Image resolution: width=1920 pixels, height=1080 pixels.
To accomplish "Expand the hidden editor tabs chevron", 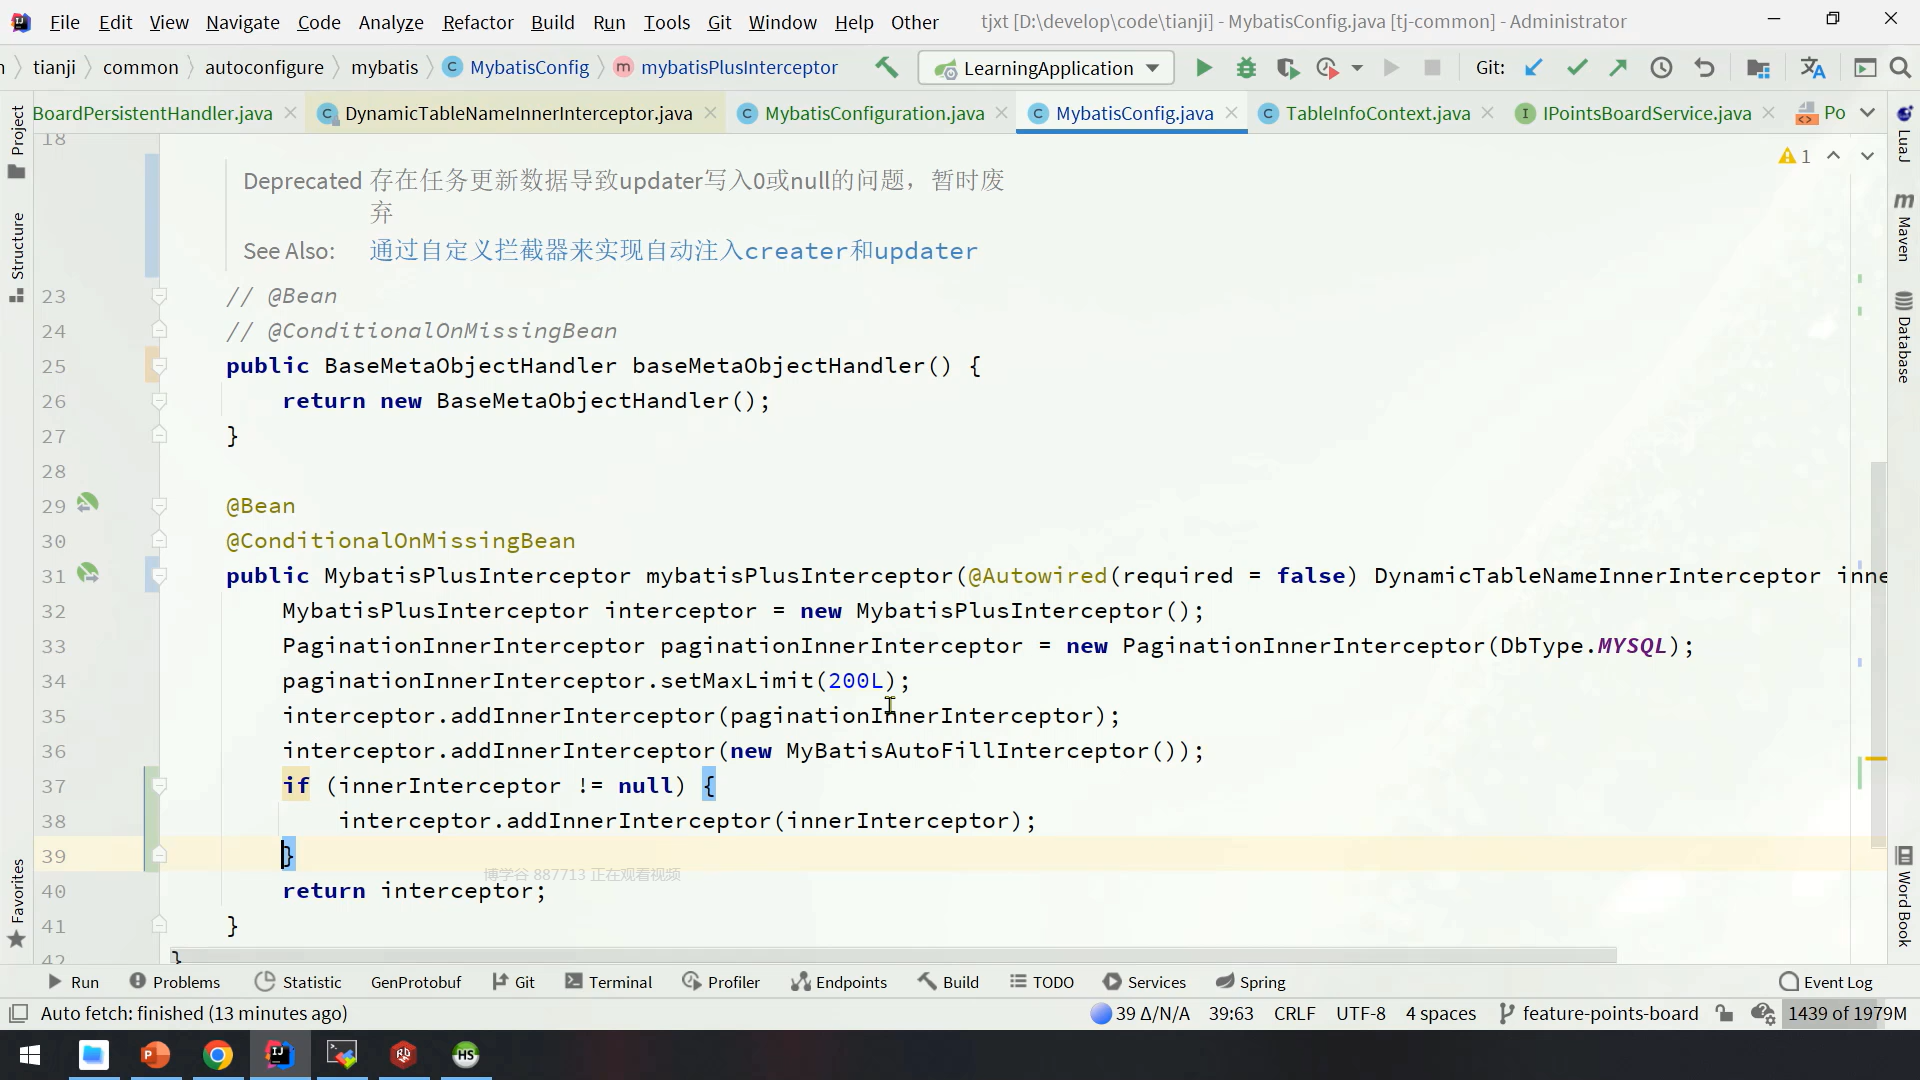I will [1867, 113].
